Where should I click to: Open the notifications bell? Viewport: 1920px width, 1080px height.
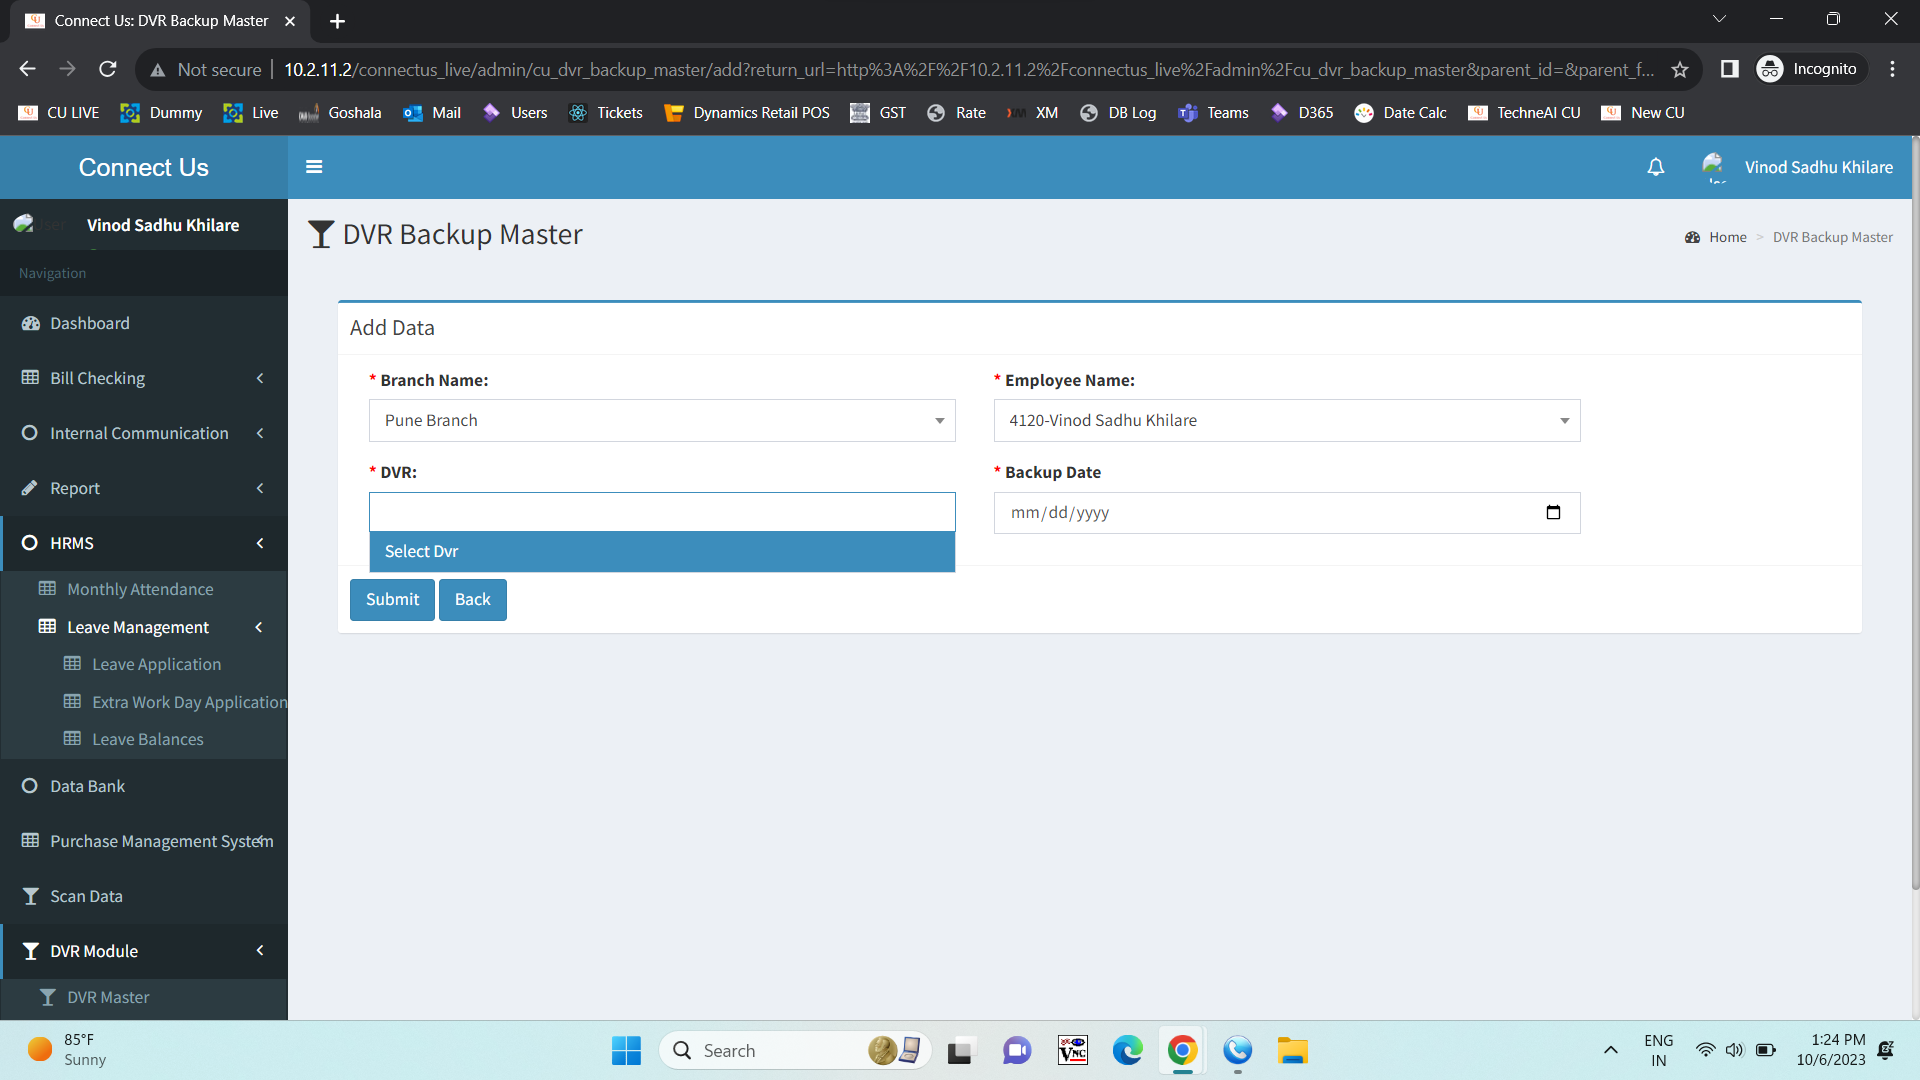coord(1656,167)
